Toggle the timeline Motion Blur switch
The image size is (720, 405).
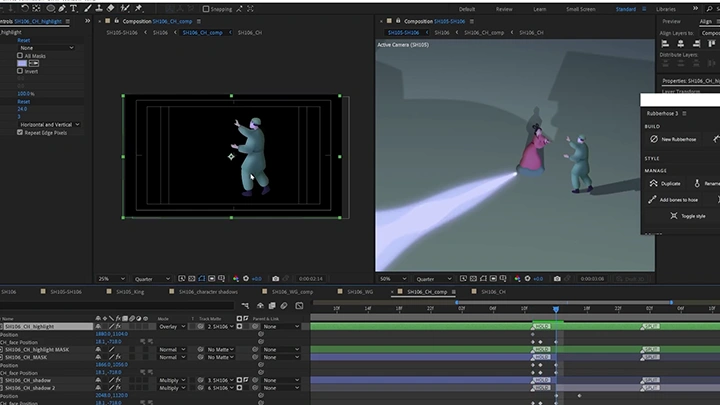coord(284,306)
